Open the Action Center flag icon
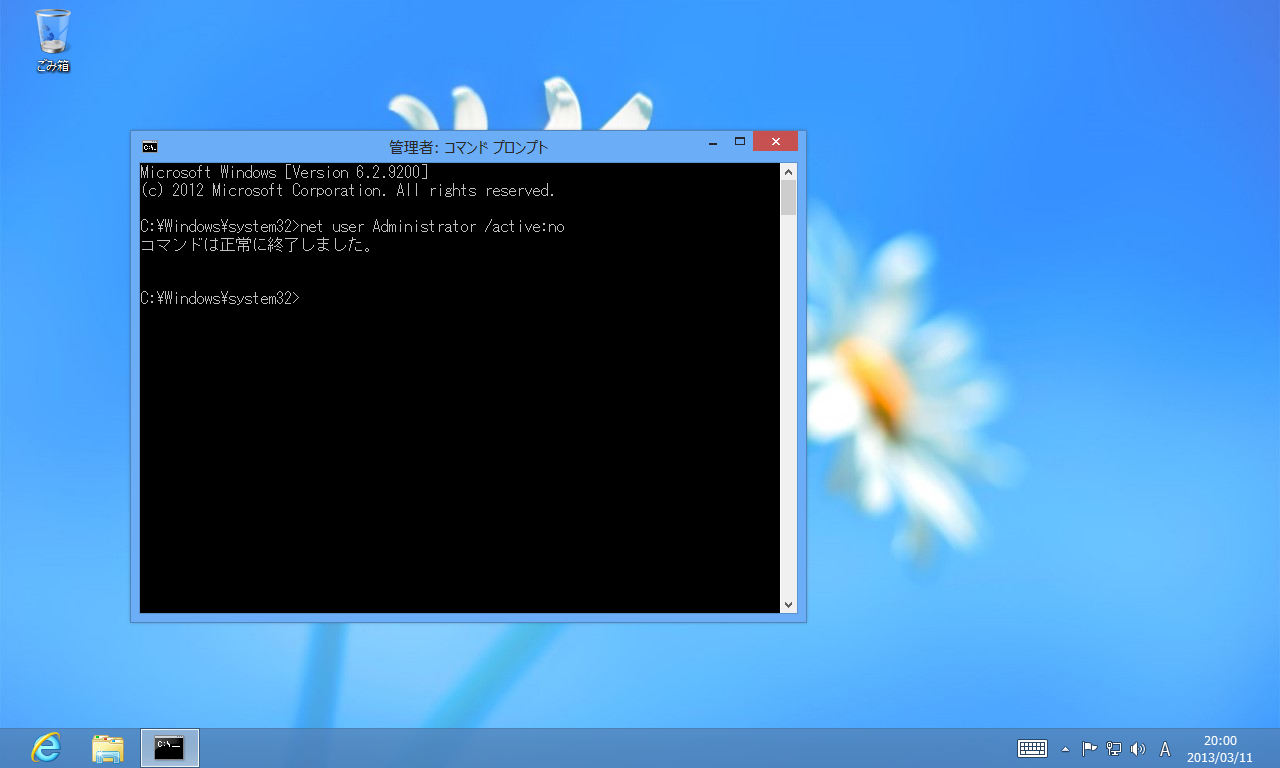 point(1090,748)
